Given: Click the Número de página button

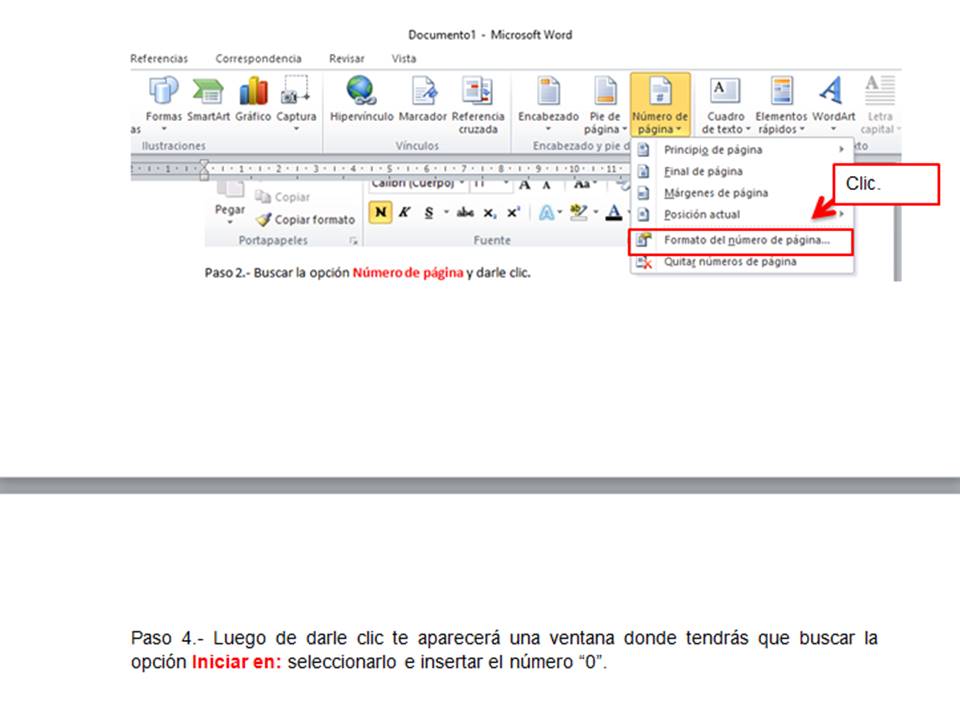Looking at the screenshot, I should 660,105.
